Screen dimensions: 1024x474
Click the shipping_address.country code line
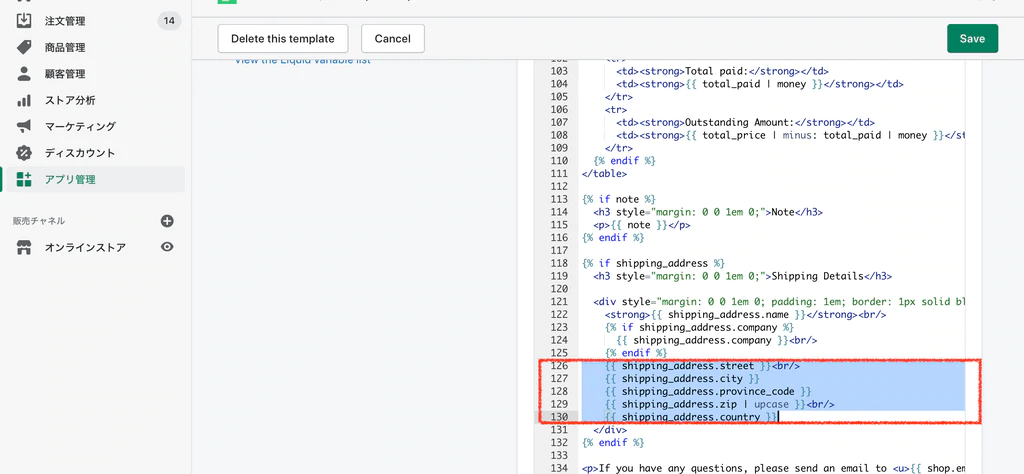(x=691, y=417)
